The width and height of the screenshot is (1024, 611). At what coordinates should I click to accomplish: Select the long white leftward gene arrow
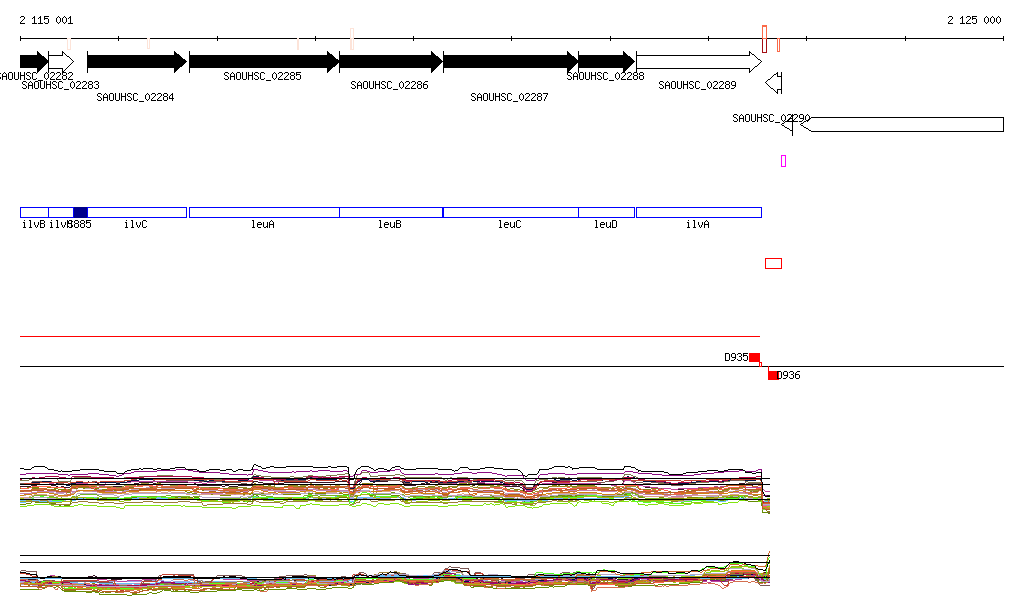pos(902,124)
